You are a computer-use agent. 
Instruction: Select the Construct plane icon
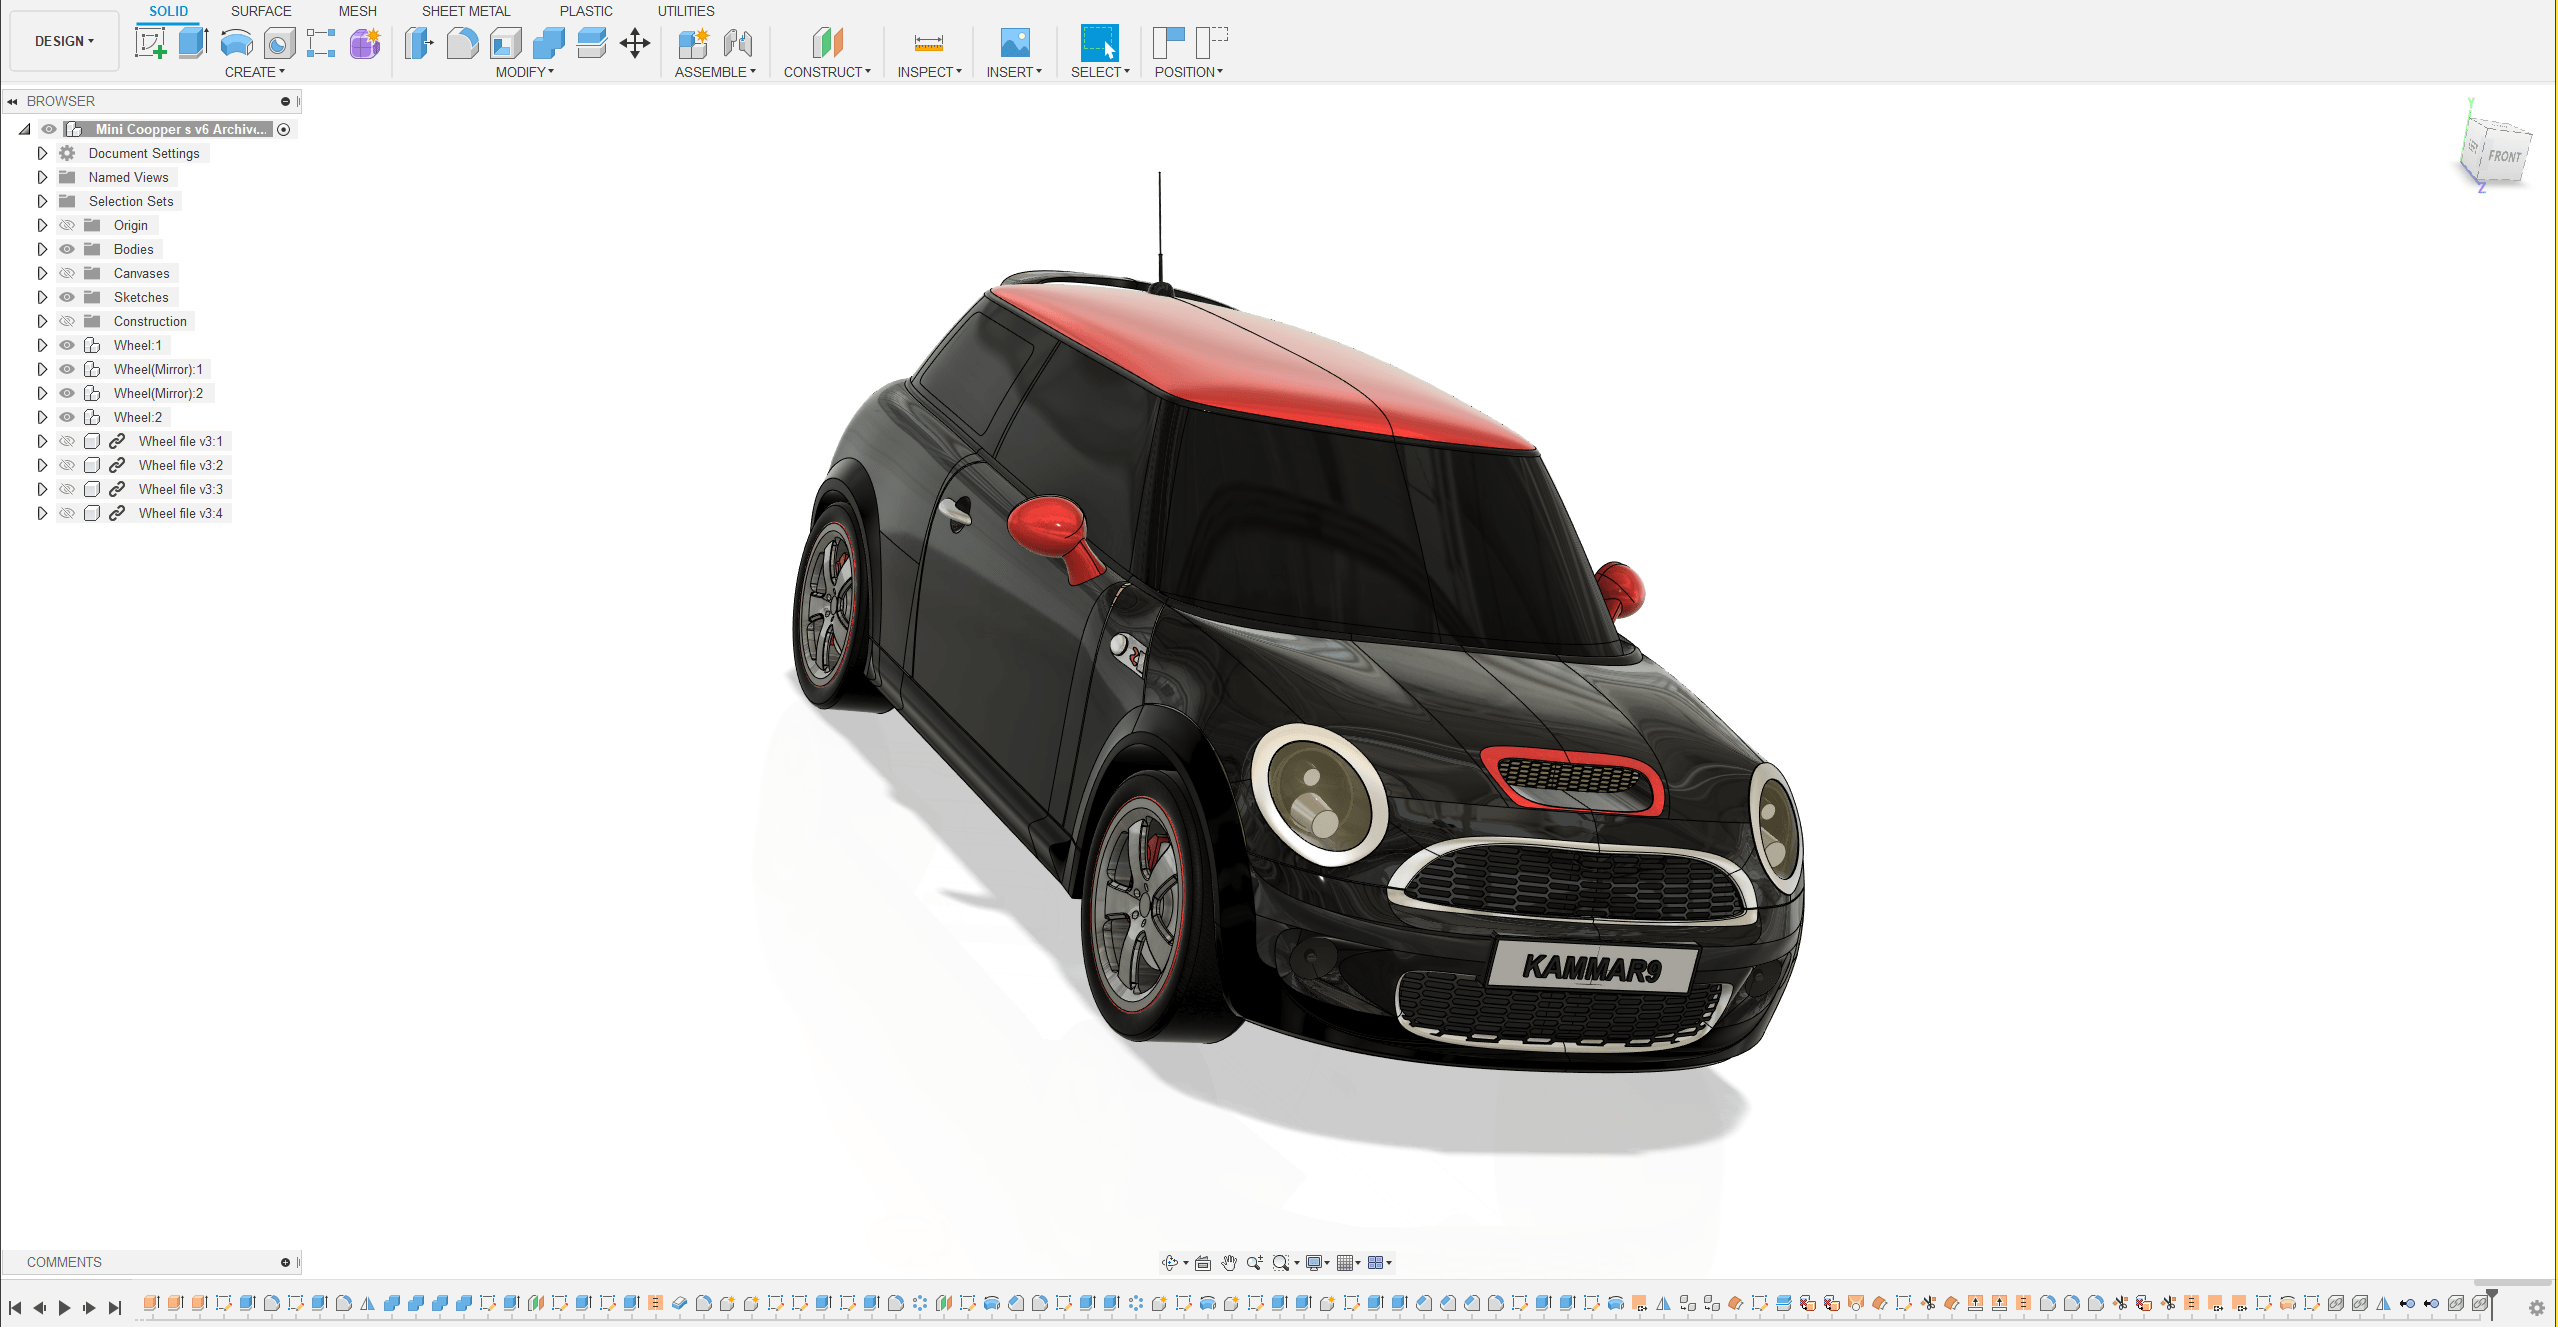(827, 43)
